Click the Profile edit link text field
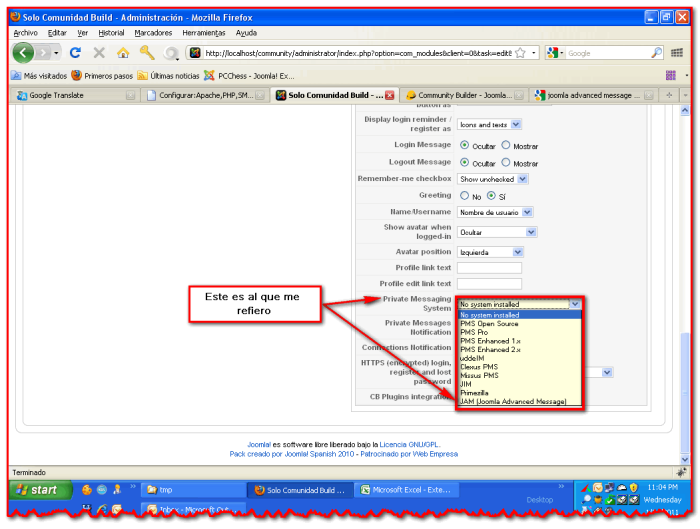 (489, 284)
